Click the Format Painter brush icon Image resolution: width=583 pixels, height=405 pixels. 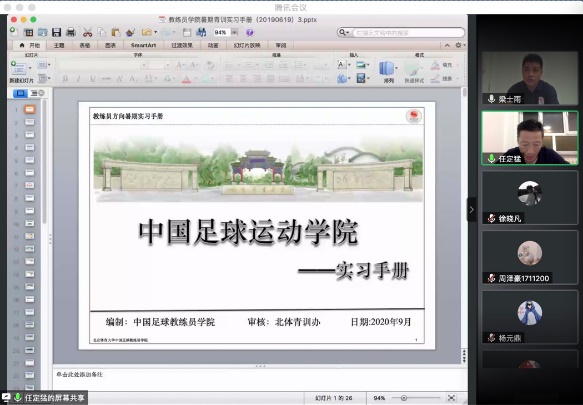coord(130,32)
